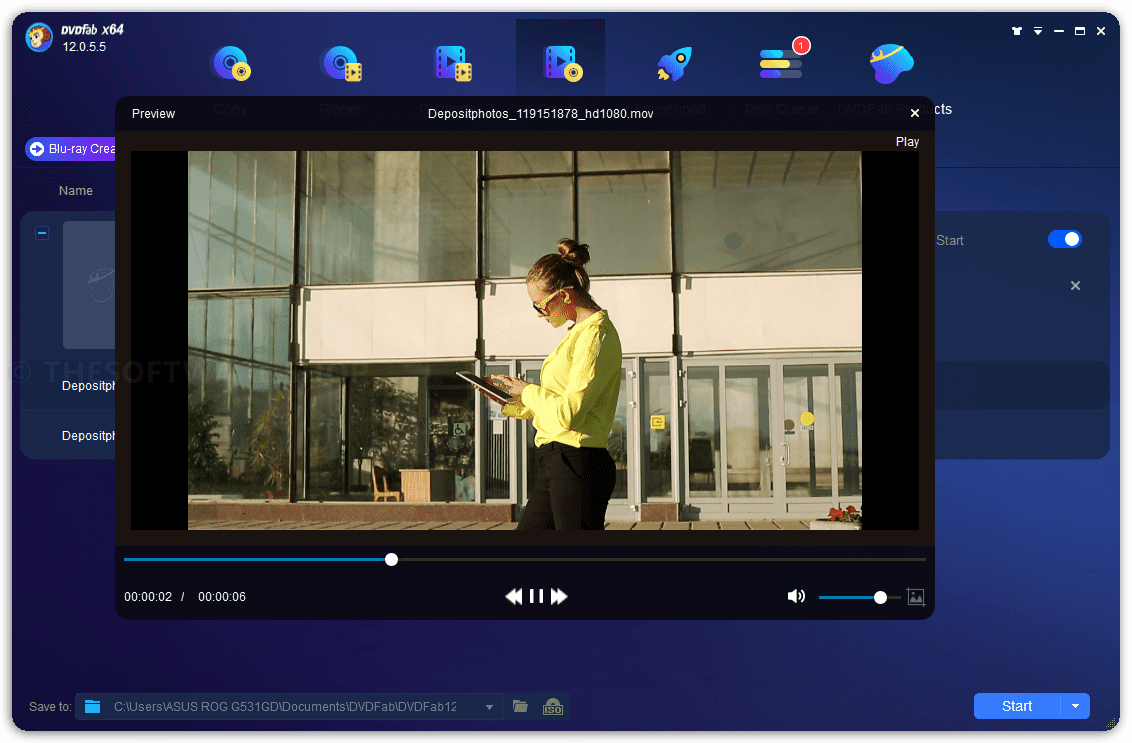Pause the preview video

(536, 596)
